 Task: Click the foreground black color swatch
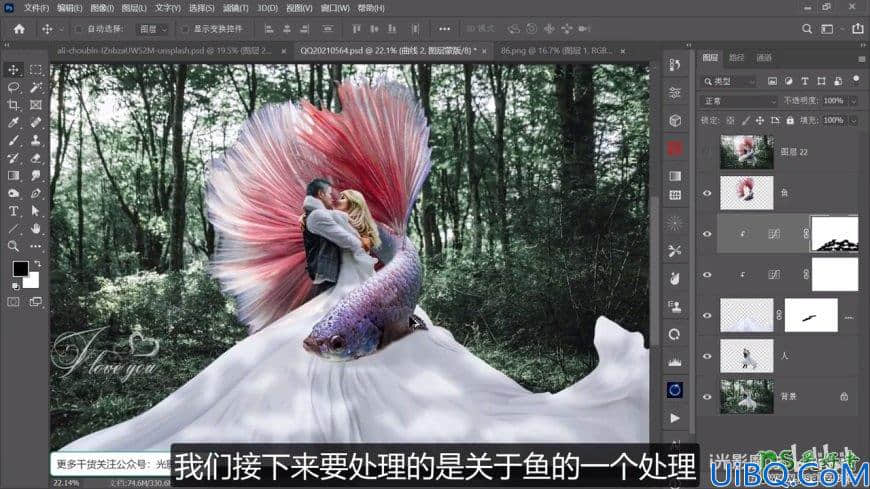21,269
